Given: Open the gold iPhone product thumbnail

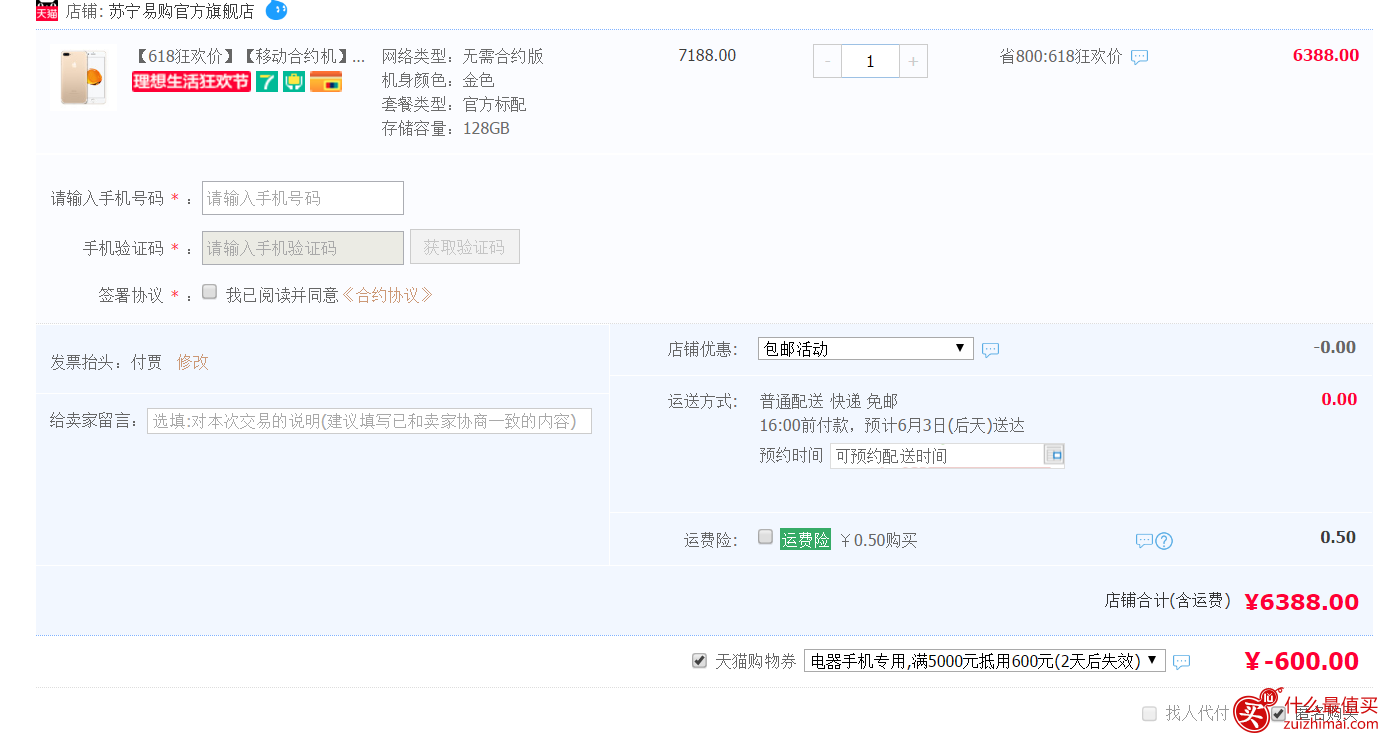Looking at the screenshot, I should point(84,75).
